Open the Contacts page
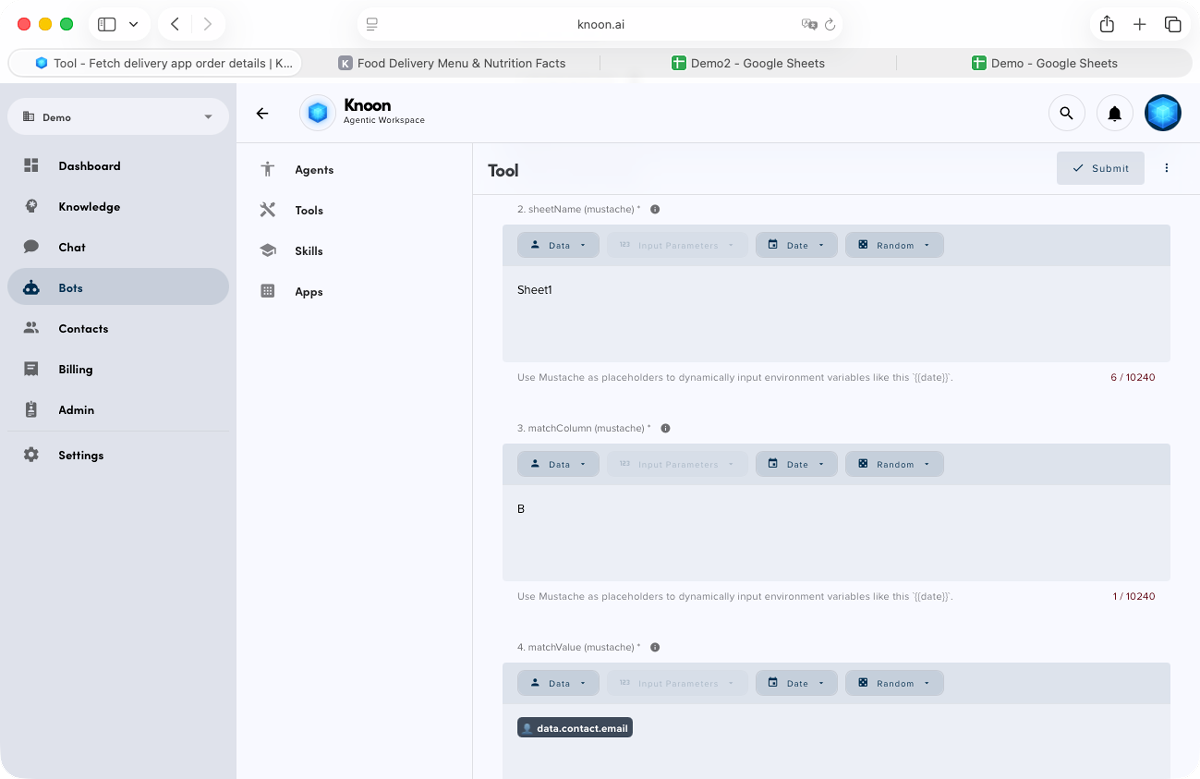 (83, 328)
